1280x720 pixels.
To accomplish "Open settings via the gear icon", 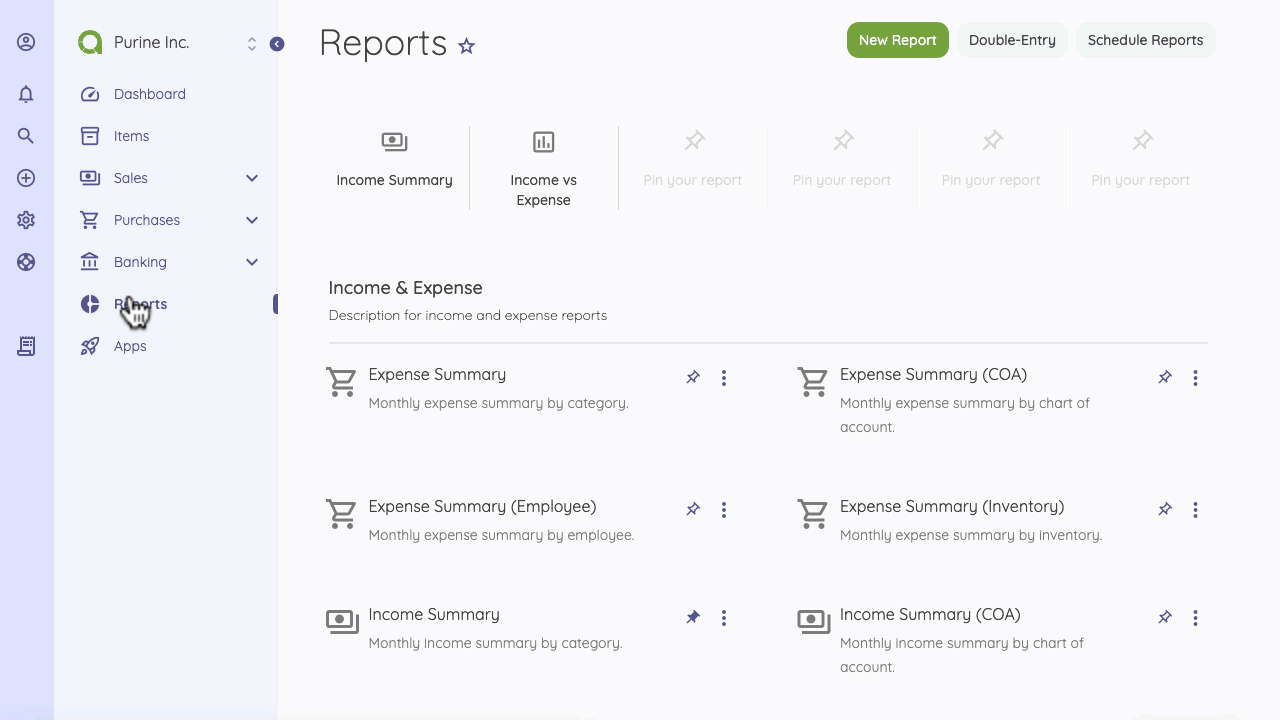I will (26, 219).
